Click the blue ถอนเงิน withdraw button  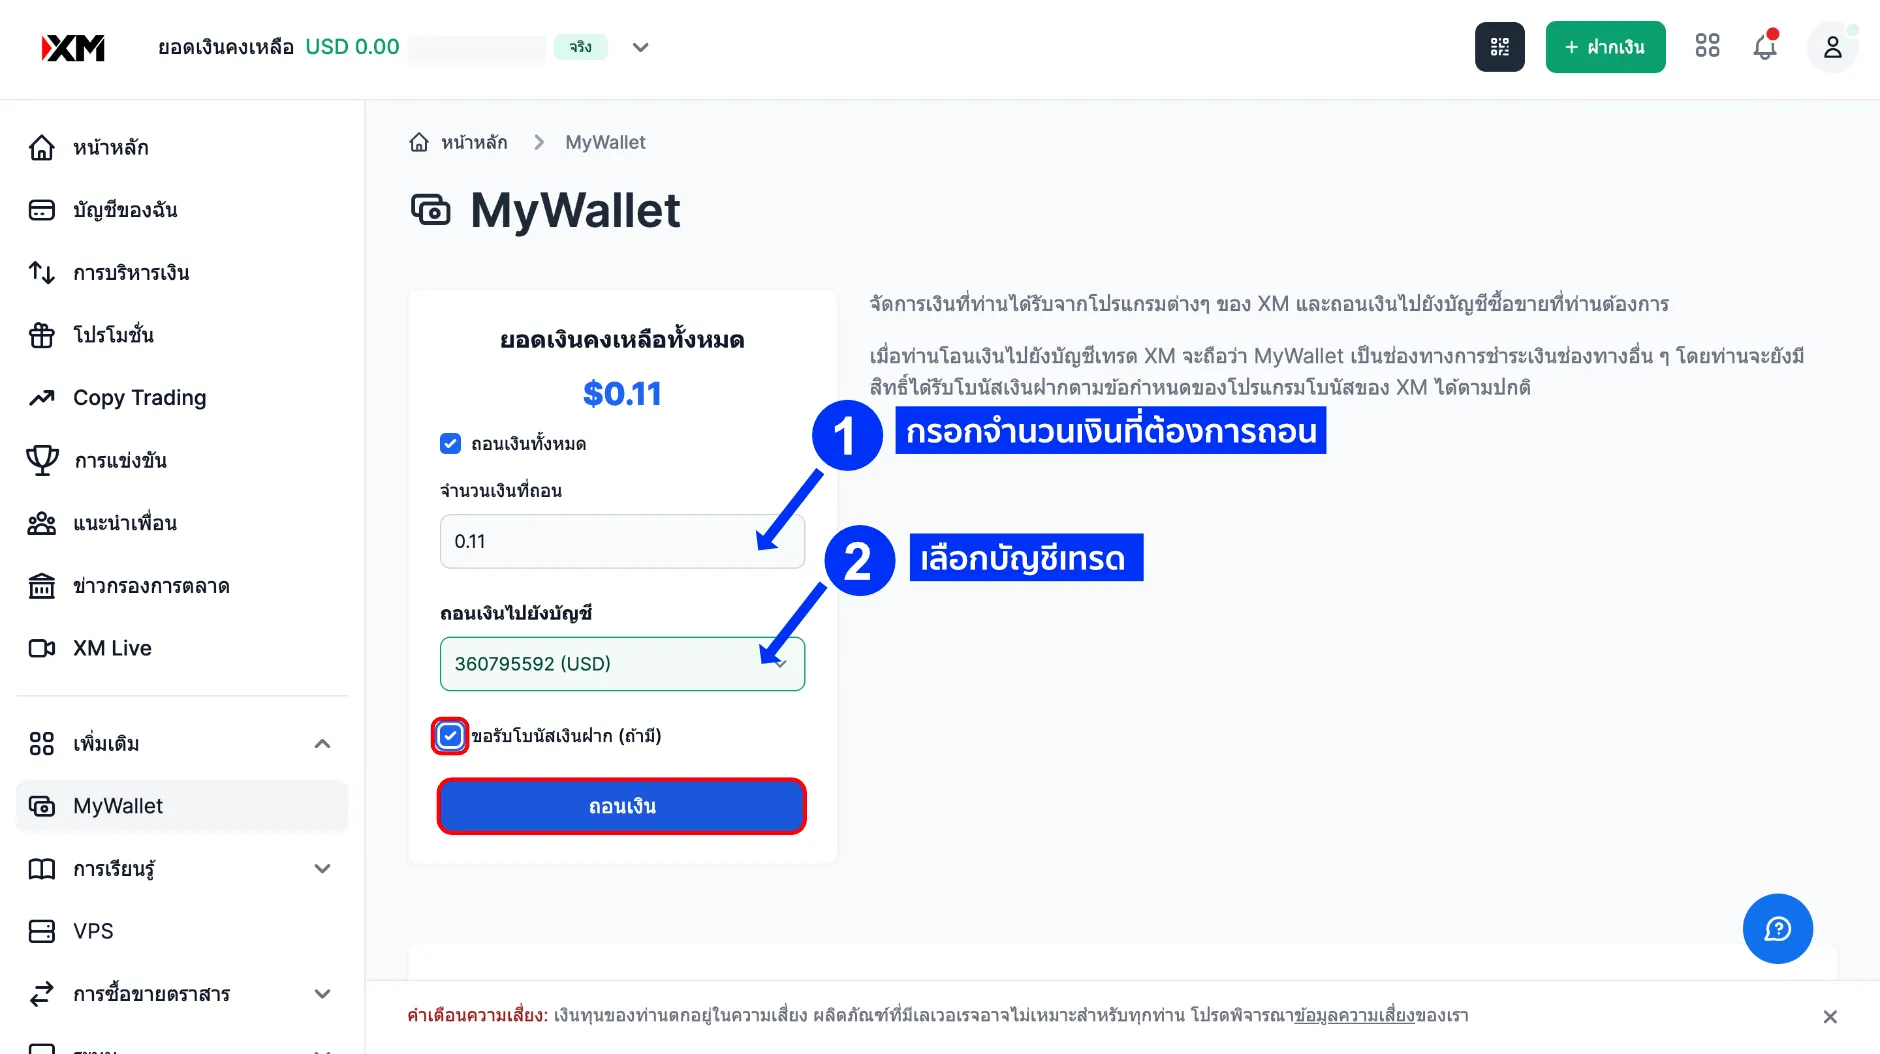[622, 806]
